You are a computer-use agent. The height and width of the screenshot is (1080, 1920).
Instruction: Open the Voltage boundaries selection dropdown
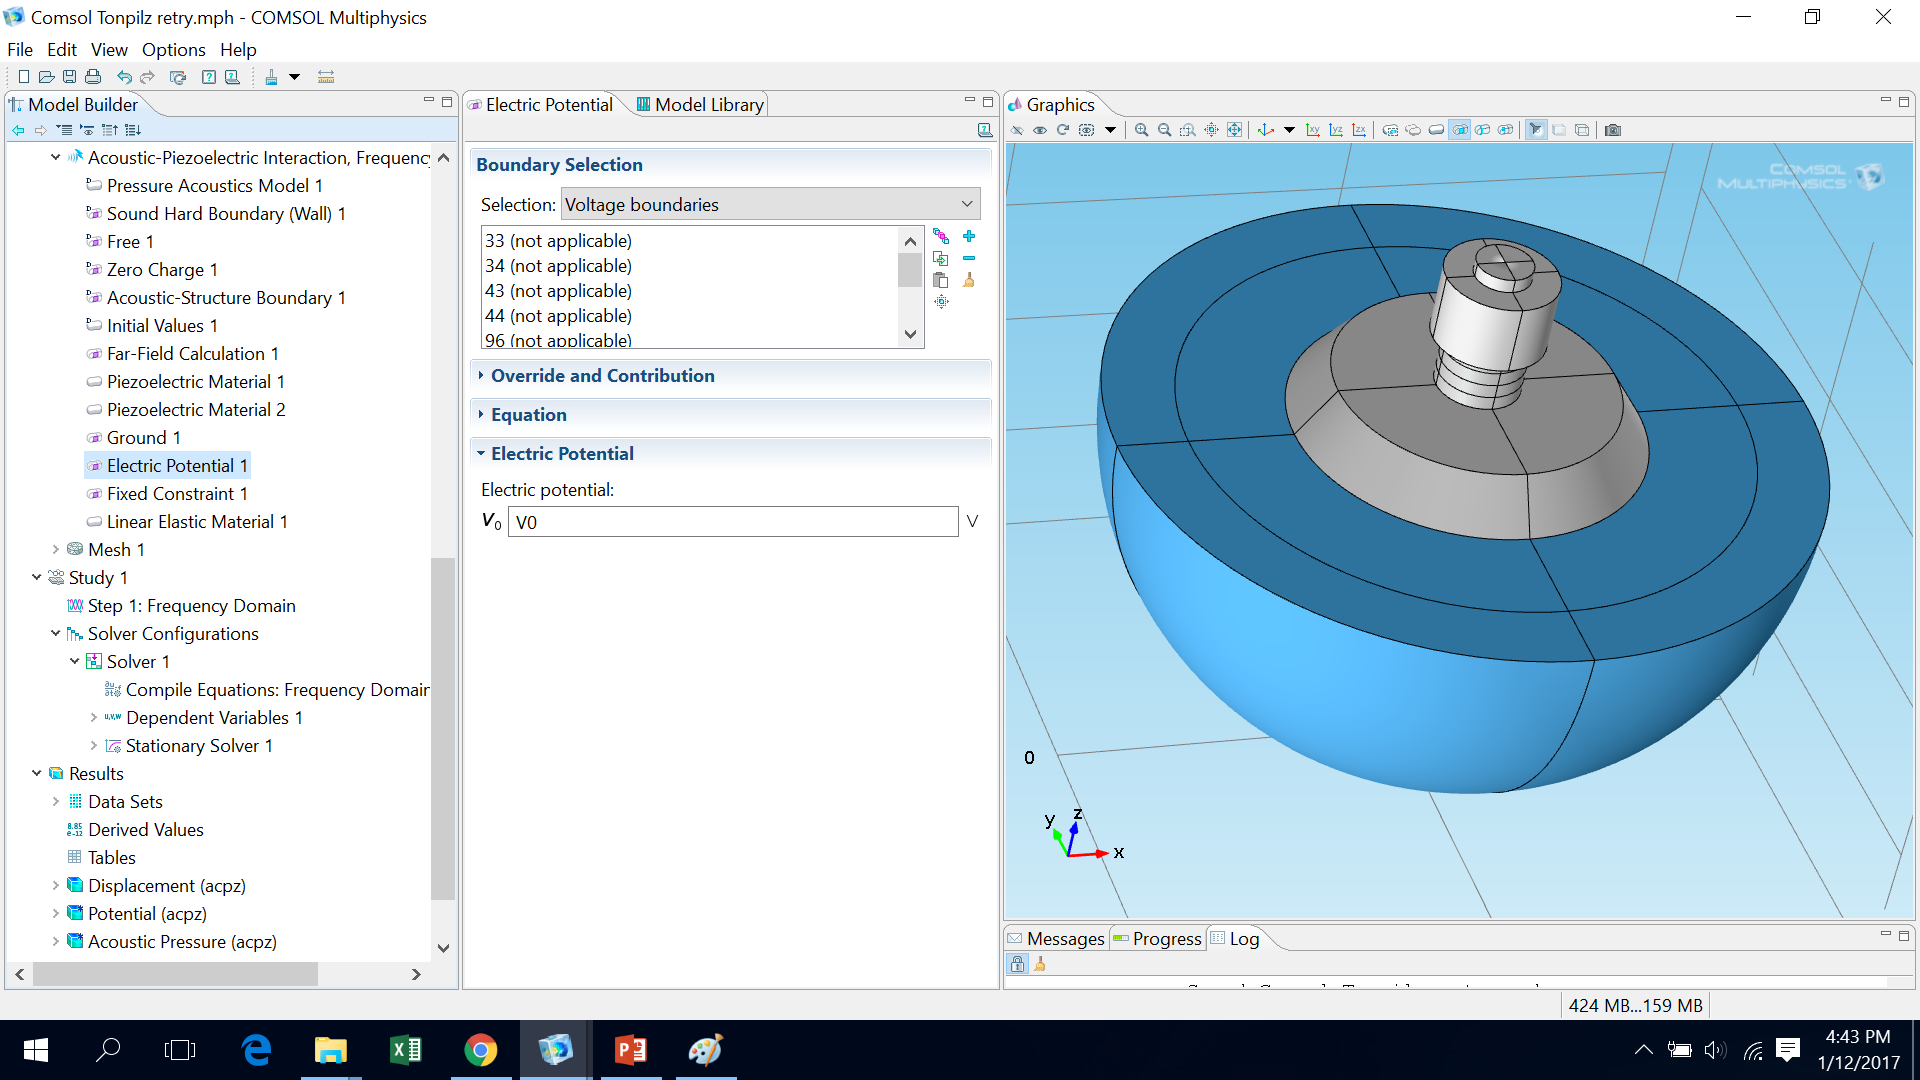tap(769, 204)
